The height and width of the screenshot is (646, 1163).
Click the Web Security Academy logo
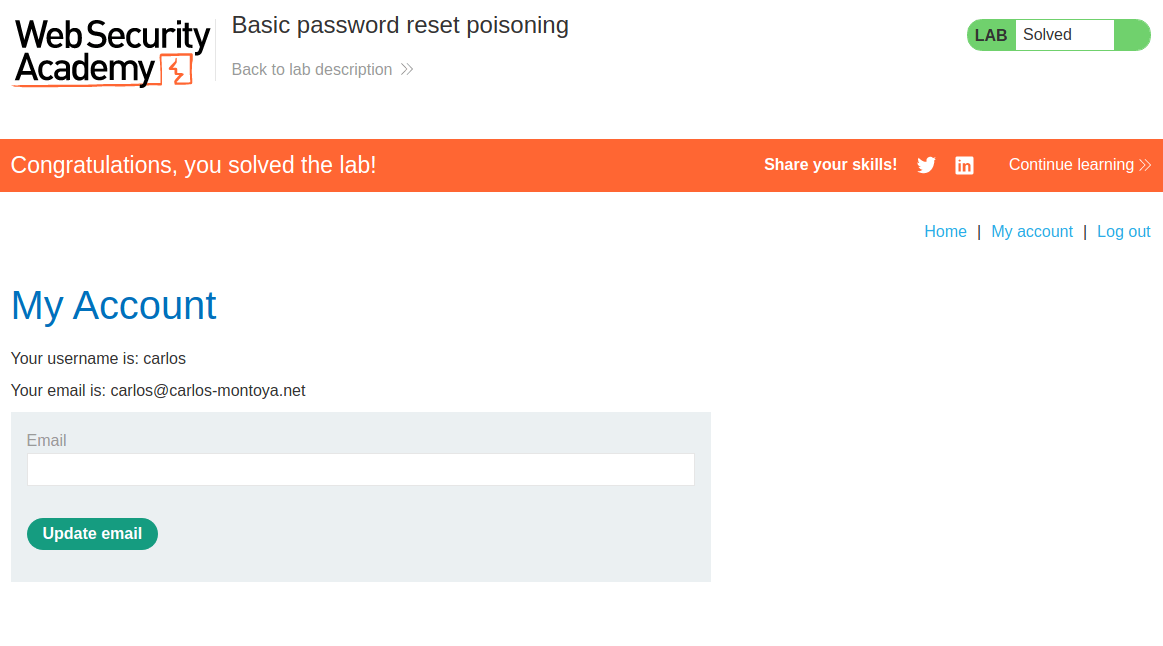[x=111, y=52]
